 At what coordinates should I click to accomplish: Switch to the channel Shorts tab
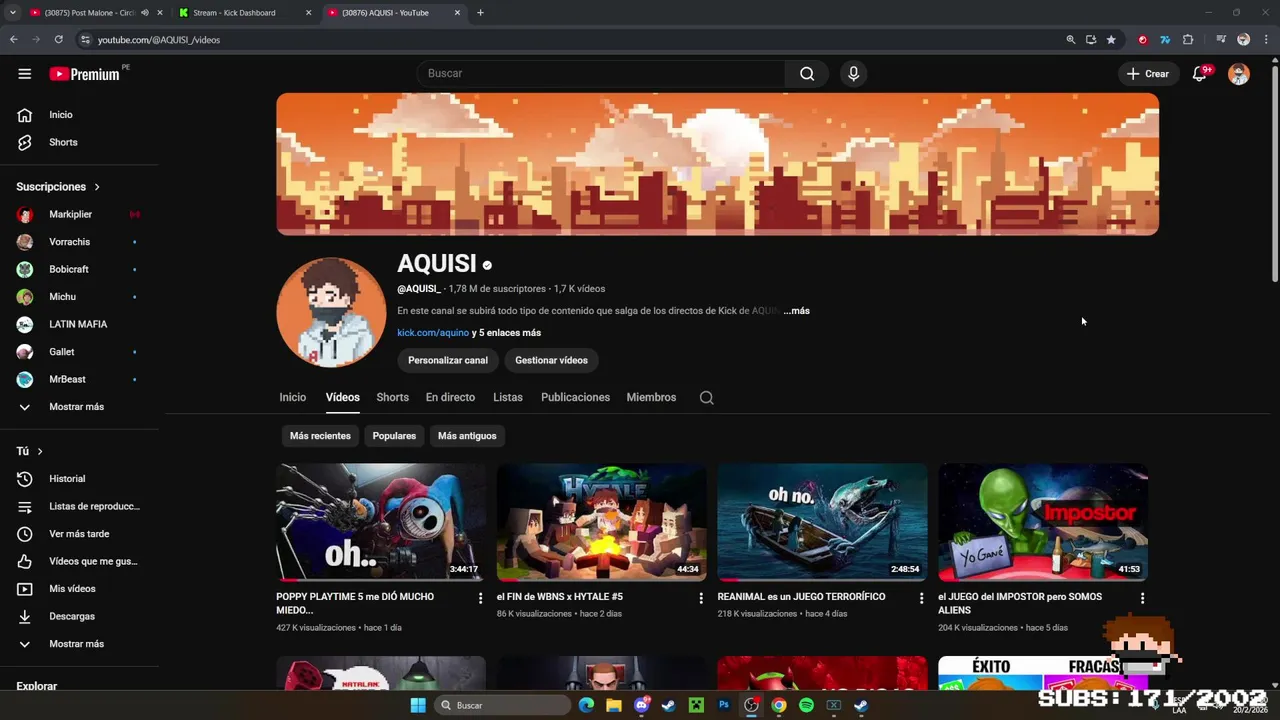click(392, 397)
